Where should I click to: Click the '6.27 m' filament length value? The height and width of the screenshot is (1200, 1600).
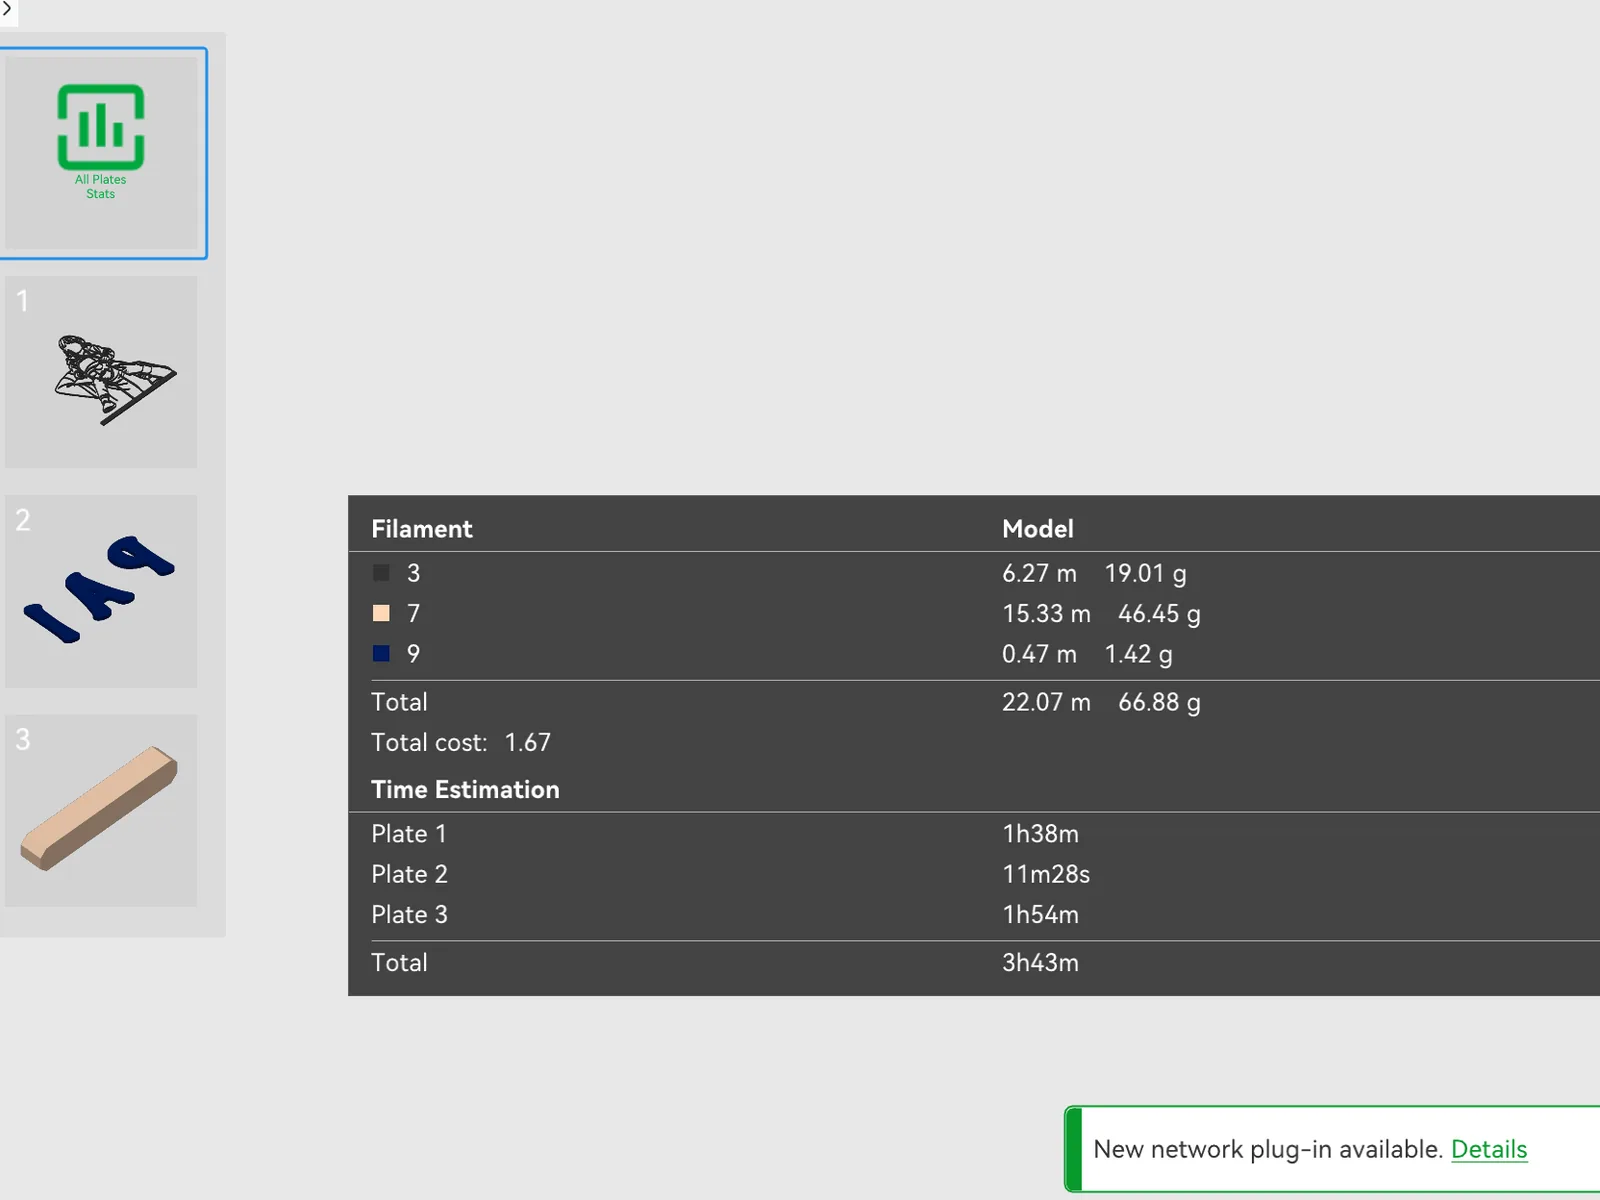tap(1040, 573)
